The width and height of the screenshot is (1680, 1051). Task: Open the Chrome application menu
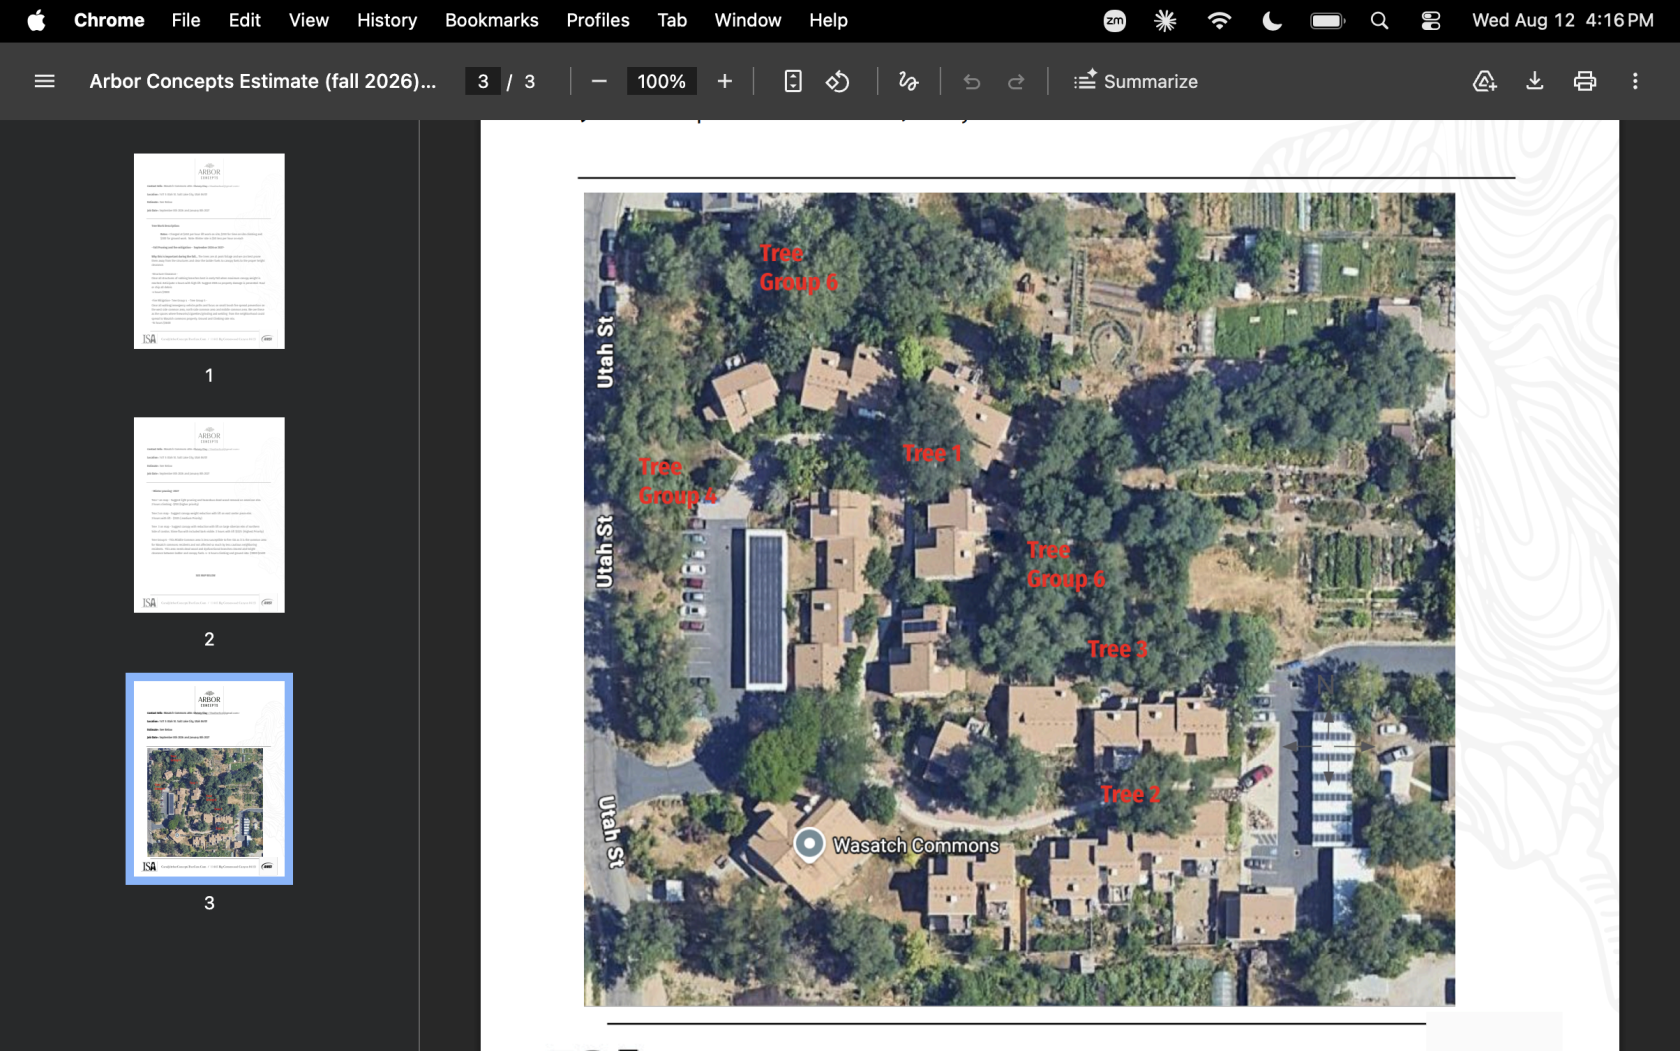pos(109,20)
